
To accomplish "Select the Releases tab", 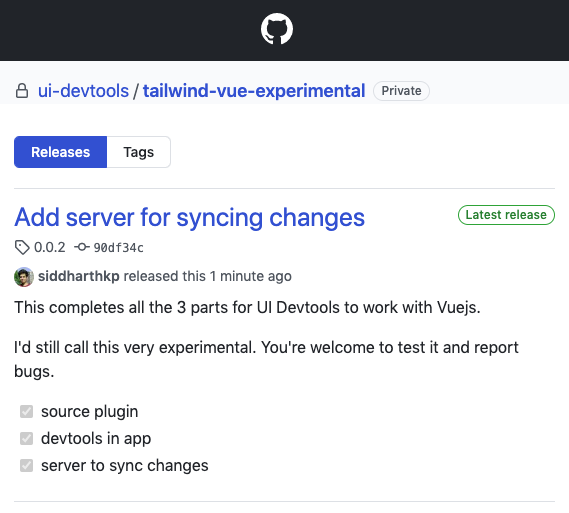I will (x=60, y=152).
